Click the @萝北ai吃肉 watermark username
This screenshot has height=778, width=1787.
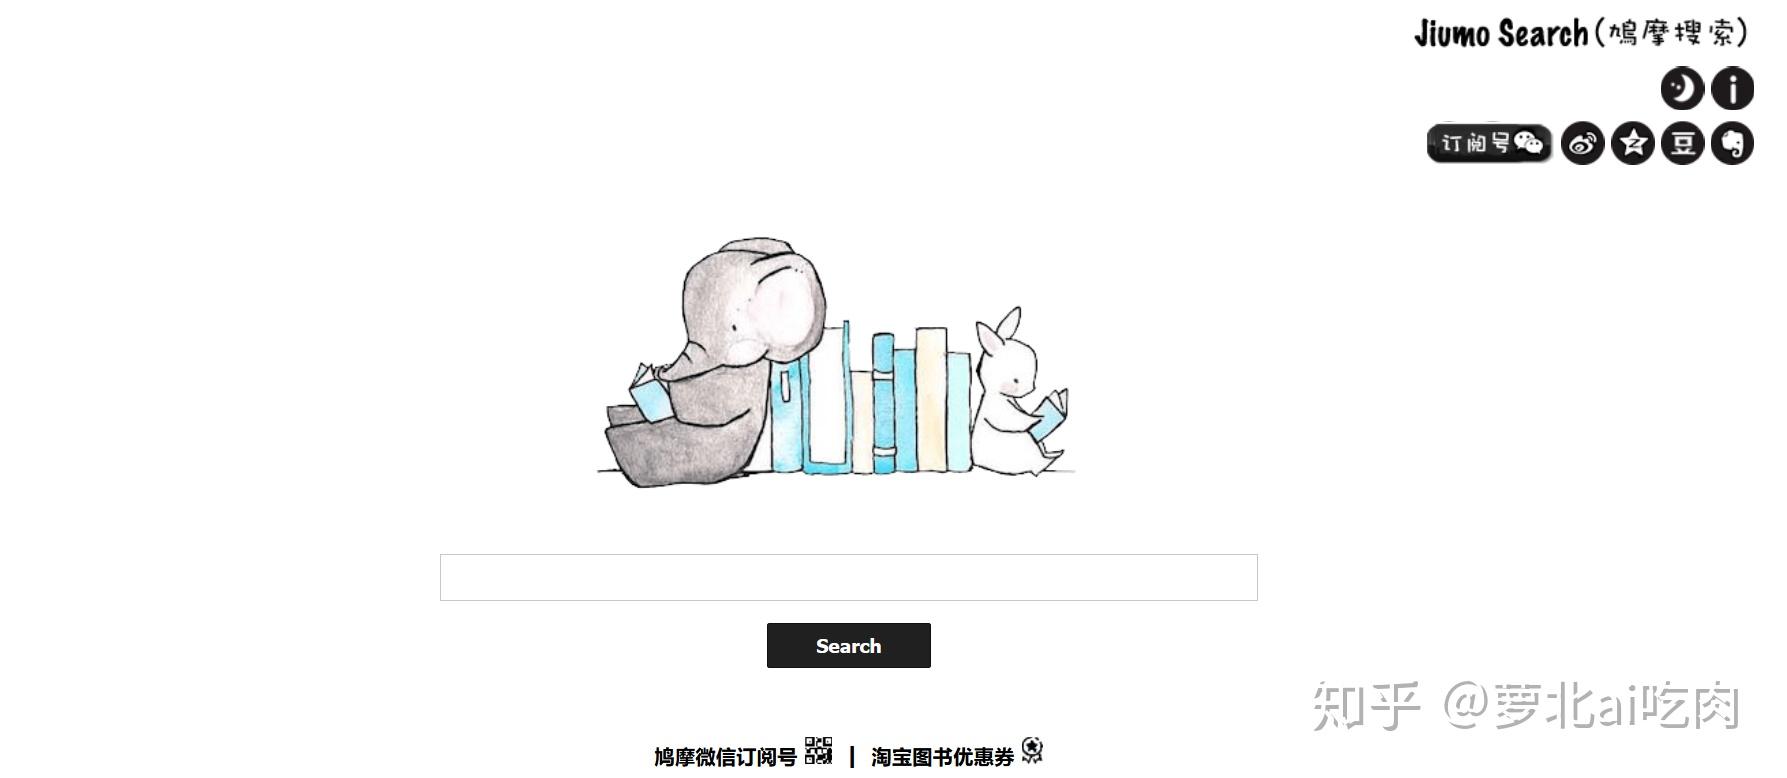point(1591,705)
